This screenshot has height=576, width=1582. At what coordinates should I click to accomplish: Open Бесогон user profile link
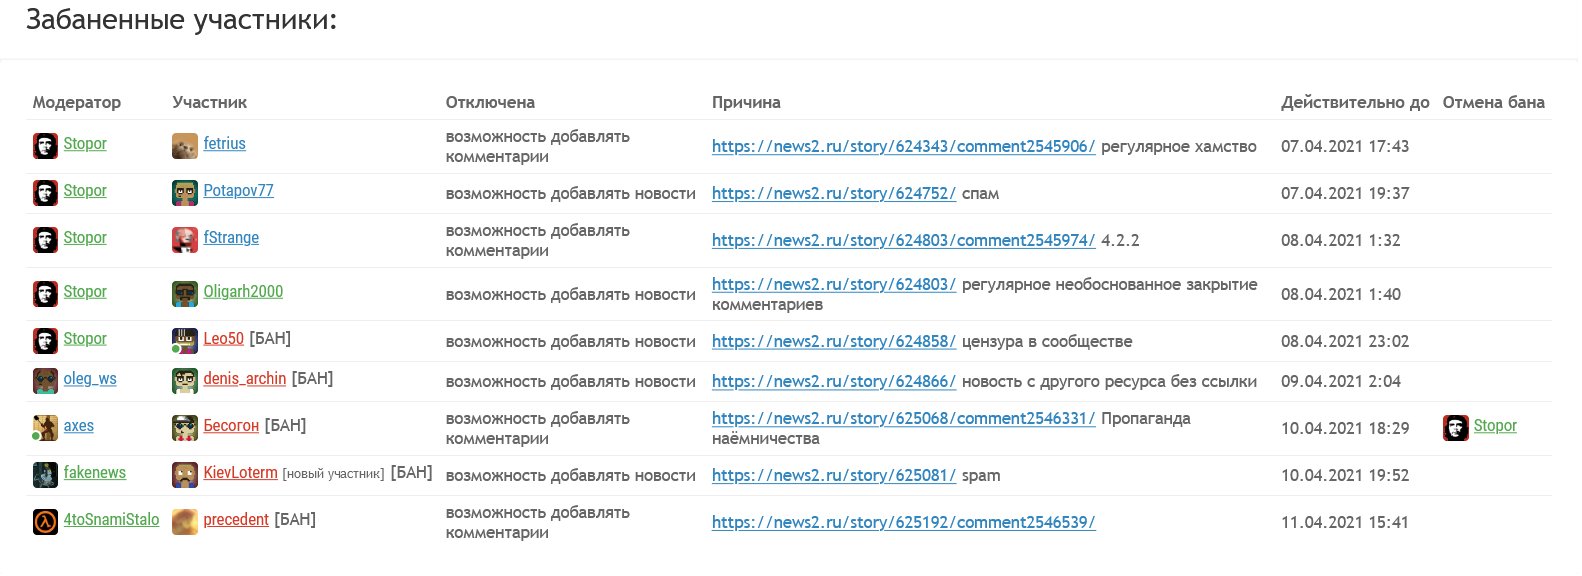[x=231, y=426]
